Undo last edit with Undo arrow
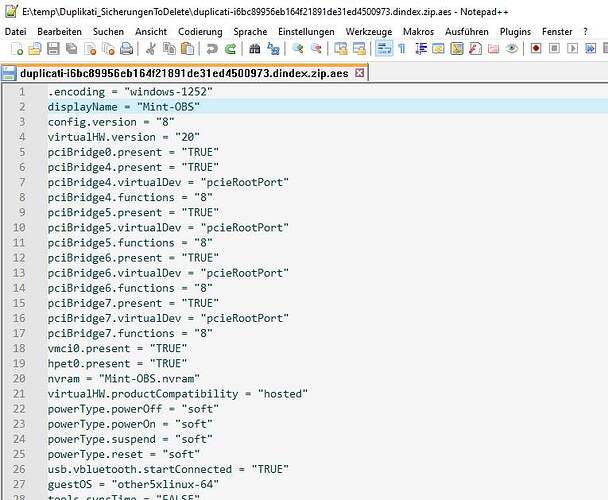The image size is (608, 500). (x=212, y=49)
